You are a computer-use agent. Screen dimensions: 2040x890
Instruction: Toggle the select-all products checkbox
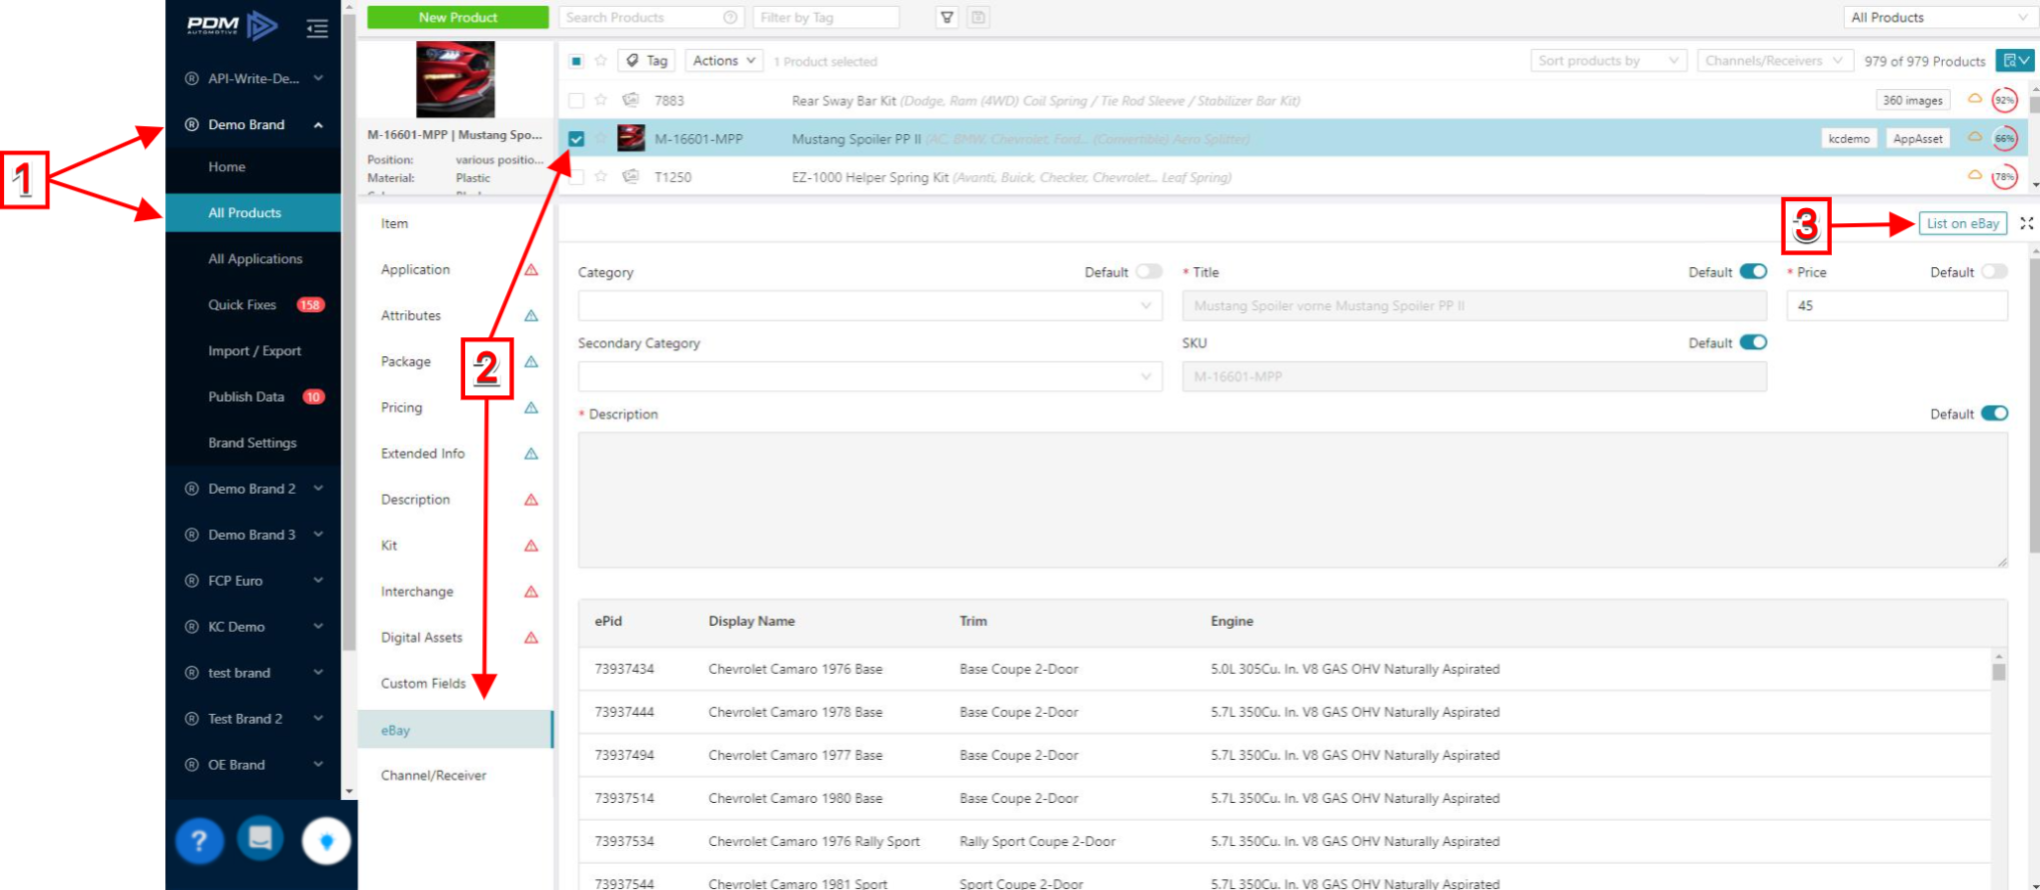pyautogui.click(x=576, y=61)
